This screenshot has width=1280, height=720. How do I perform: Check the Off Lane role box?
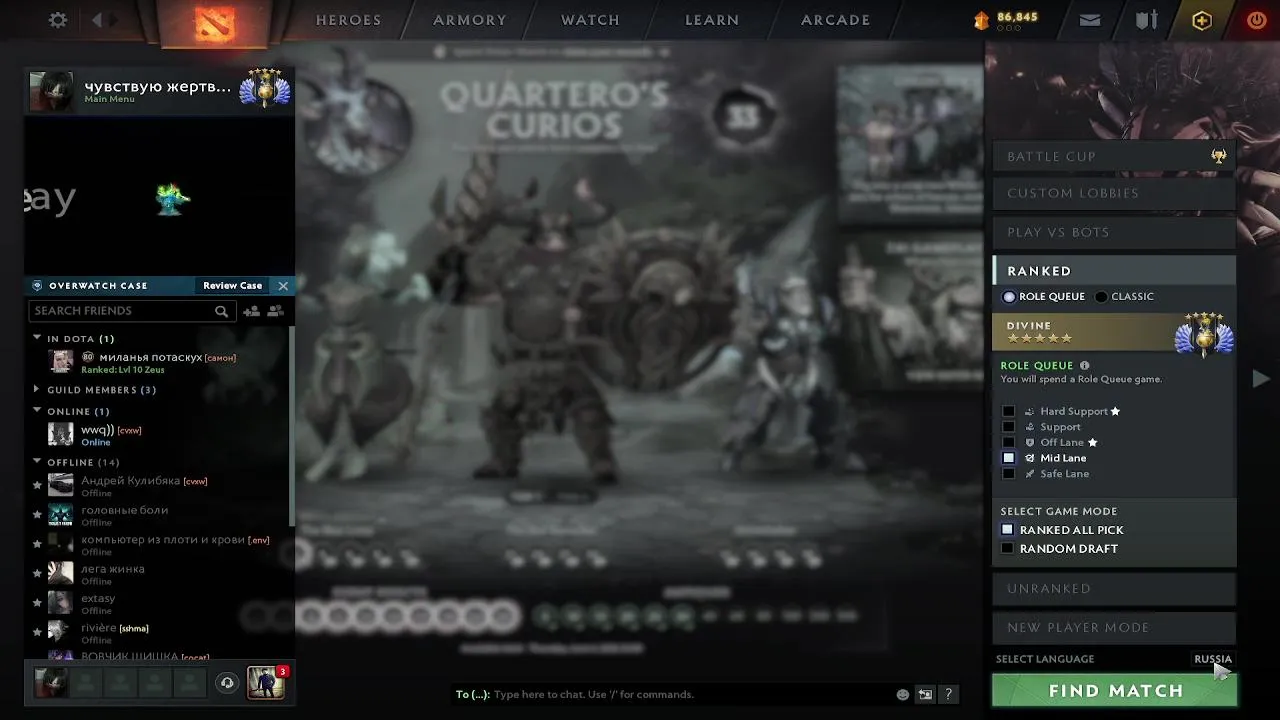(1008, 442)
